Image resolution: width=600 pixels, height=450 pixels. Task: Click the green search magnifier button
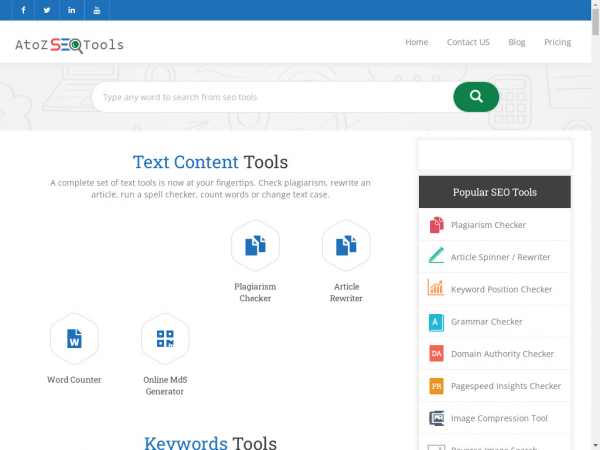[476, 97]
